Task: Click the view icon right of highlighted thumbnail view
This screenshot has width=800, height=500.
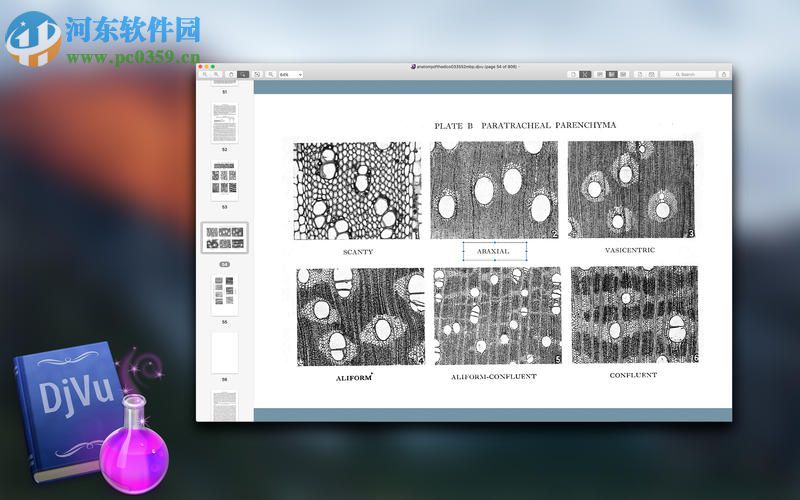Action: pos(623,74)
